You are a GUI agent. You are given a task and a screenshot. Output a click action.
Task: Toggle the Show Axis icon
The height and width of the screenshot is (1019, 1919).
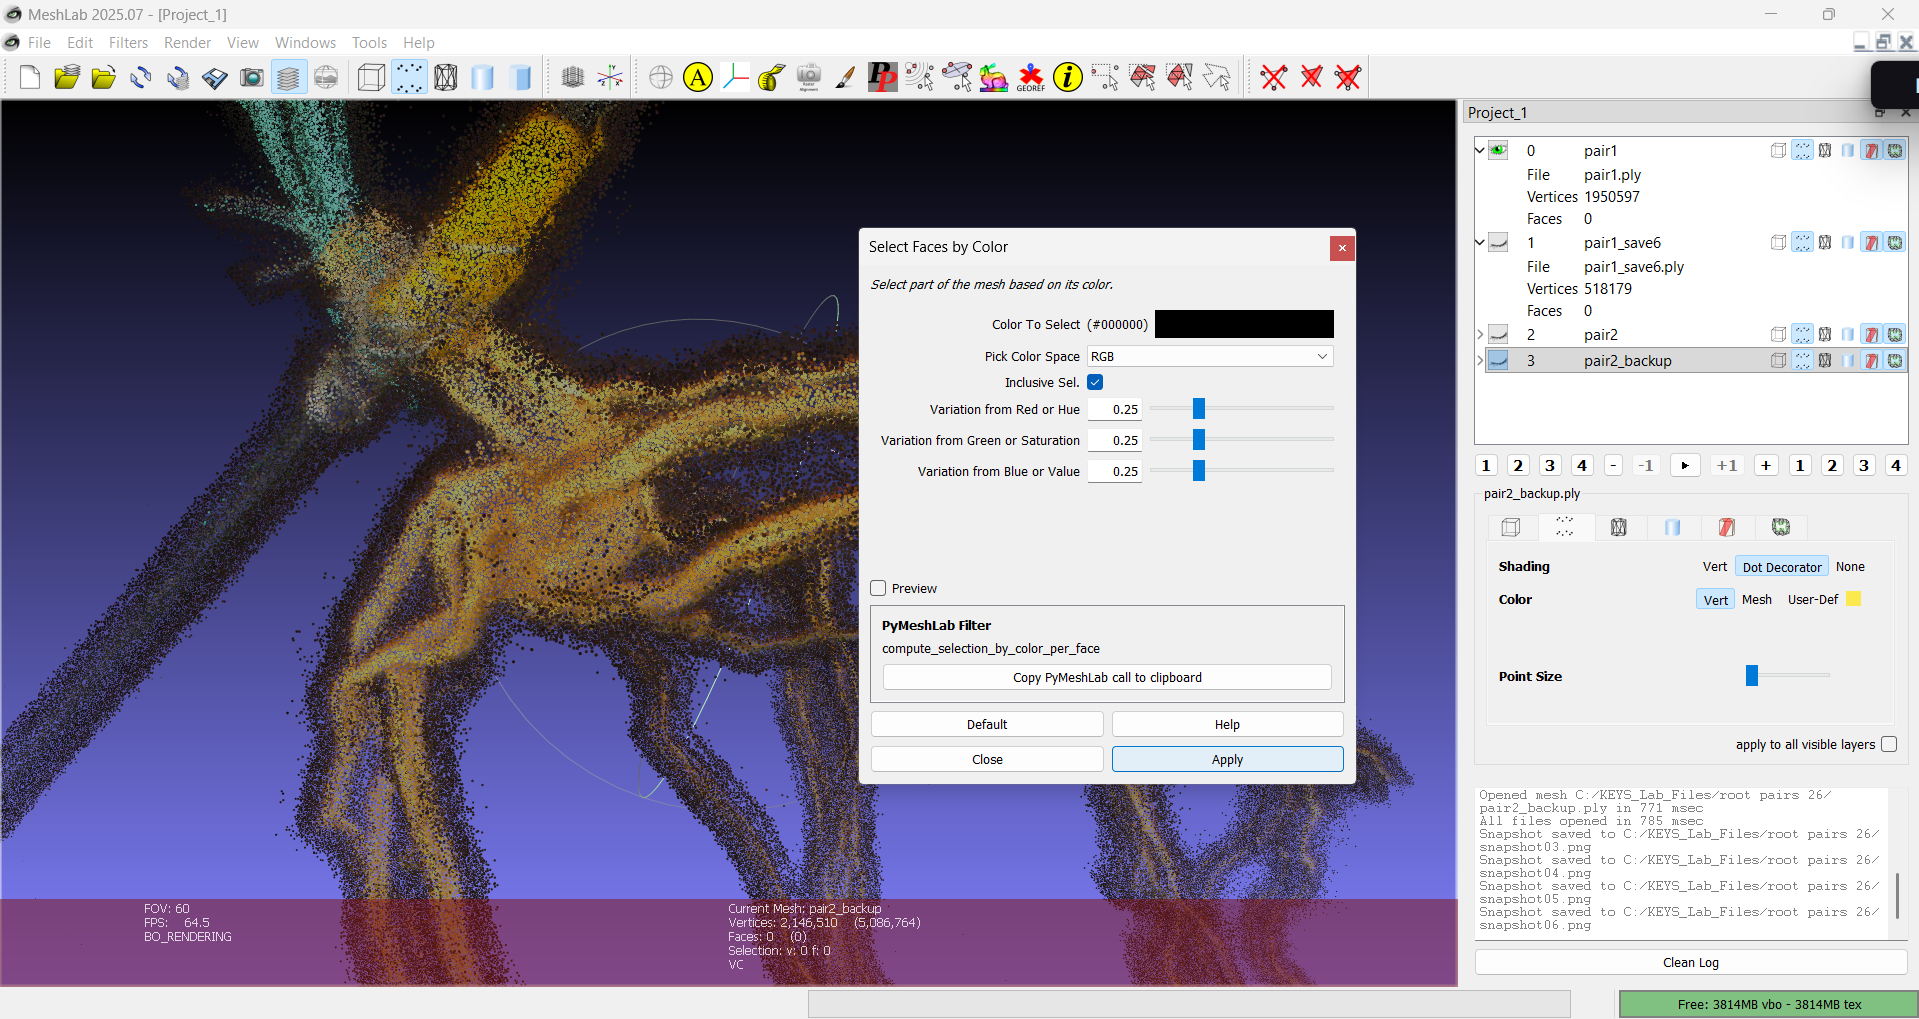coord(610,77)
